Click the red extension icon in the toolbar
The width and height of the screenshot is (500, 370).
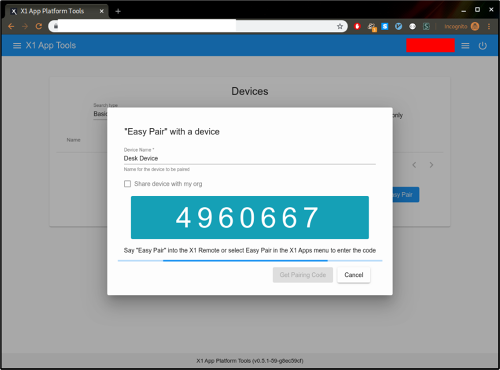click(x=357, y=26)
